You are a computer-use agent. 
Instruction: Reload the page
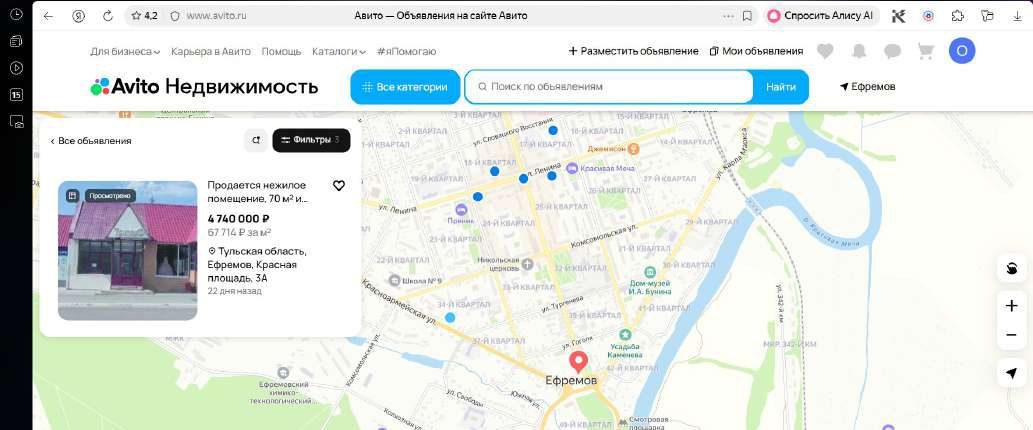(x=108, y=16)
